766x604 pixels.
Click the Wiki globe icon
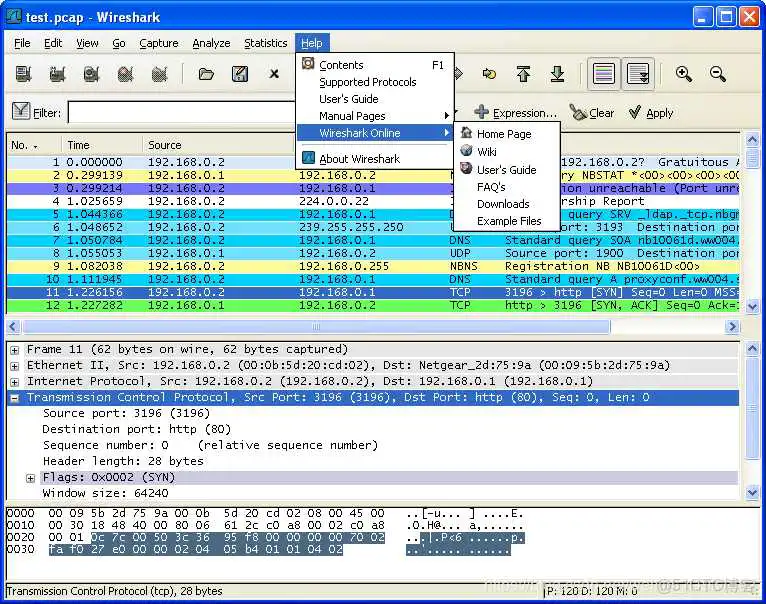click(467, 151)
